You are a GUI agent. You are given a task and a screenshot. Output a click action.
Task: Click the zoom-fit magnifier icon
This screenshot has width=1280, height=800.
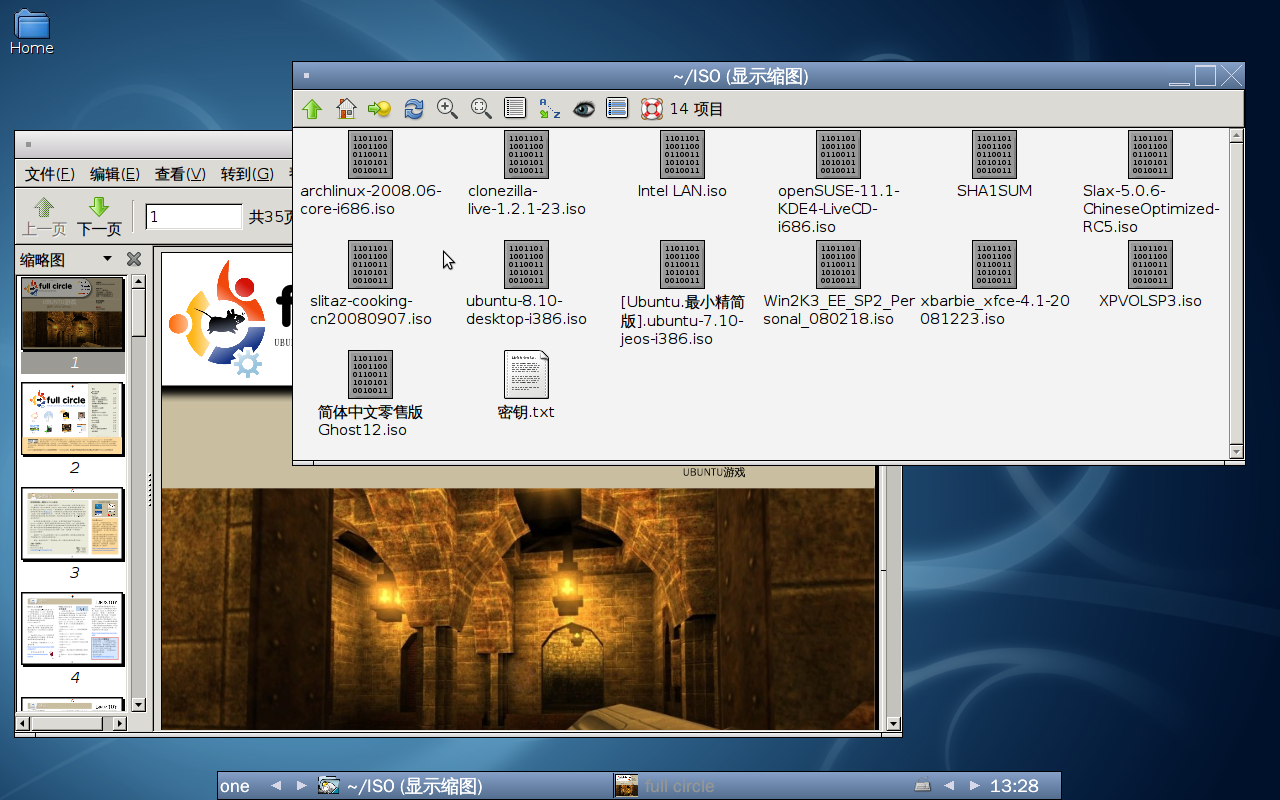(481, 109)
